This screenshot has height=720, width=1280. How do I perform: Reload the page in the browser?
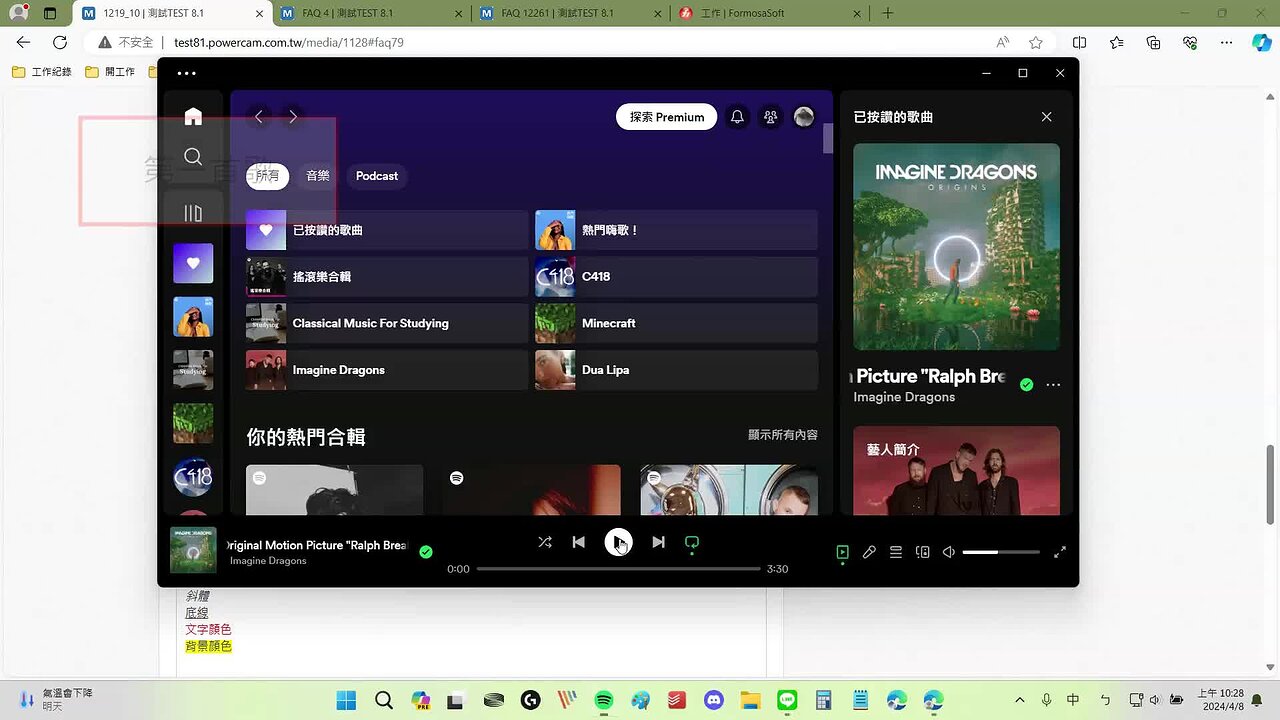click(60, 43)
